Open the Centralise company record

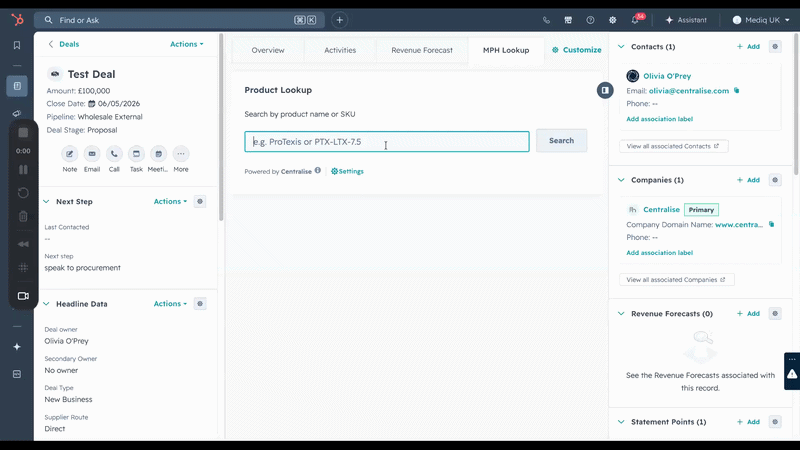pyautogui.click(x=661, y=210)
